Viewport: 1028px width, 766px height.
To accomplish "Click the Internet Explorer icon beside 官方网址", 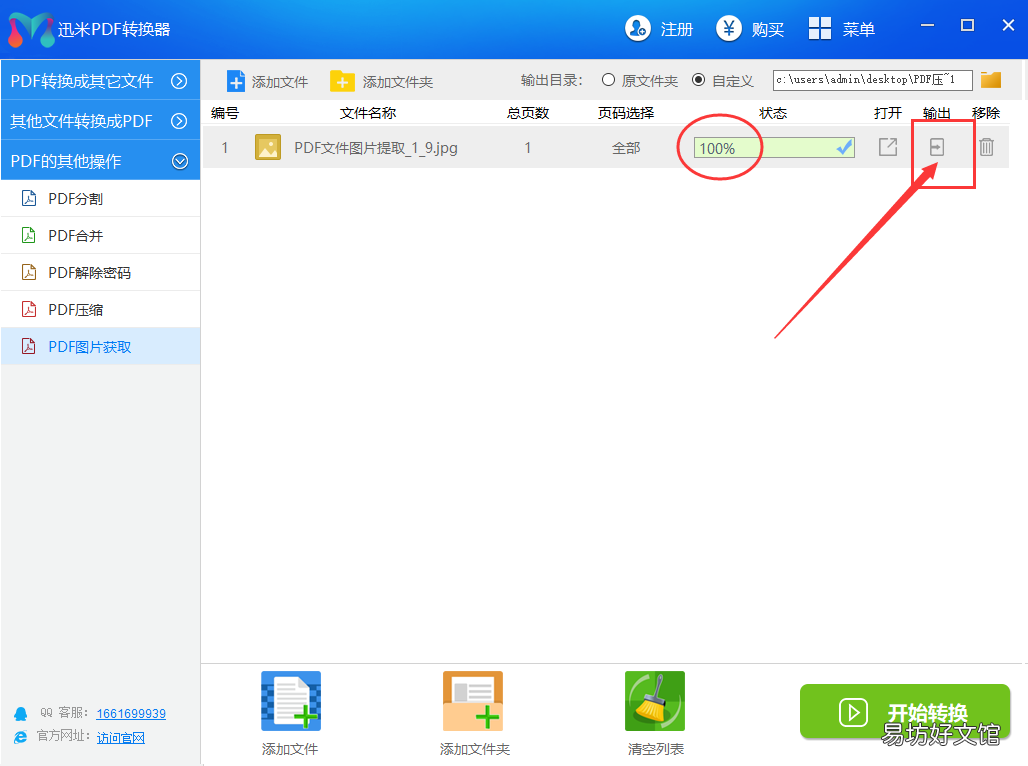I will pos(21,737).
